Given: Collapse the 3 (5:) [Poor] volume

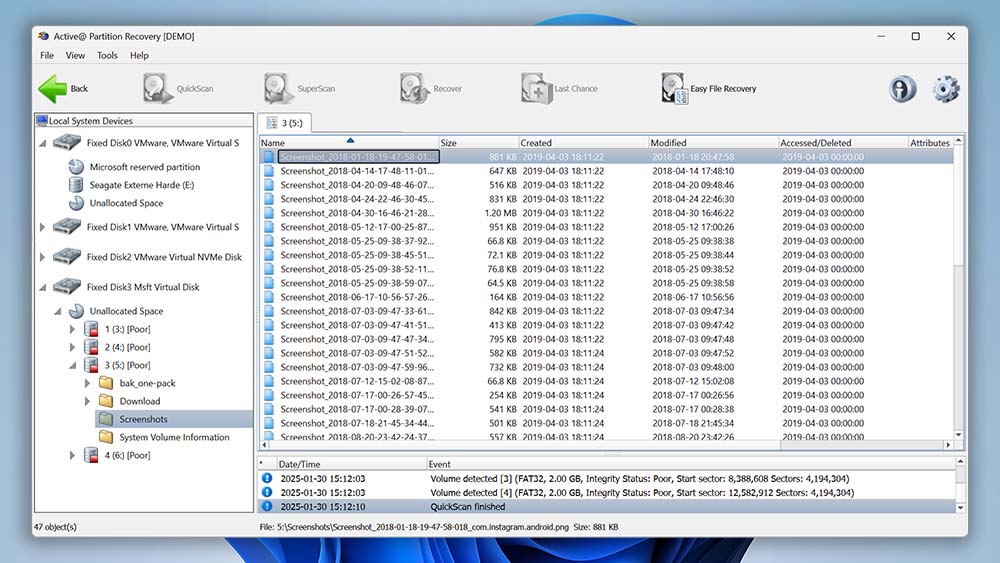Looking at the screenshot, I should point(73,366).
